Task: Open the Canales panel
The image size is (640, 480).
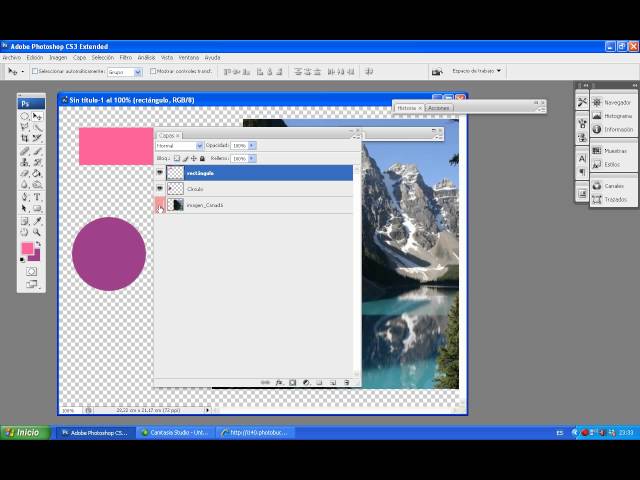Action: pos(612,186)
